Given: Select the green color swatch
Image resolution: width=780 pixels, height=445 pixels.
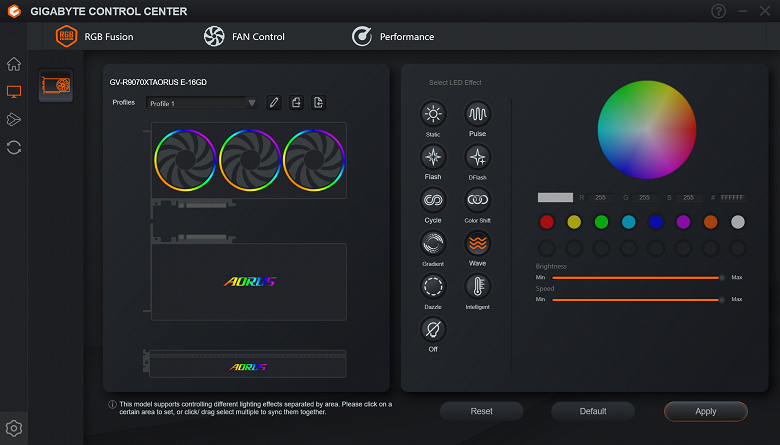Looking at the screenshot, I should (601, 222).
